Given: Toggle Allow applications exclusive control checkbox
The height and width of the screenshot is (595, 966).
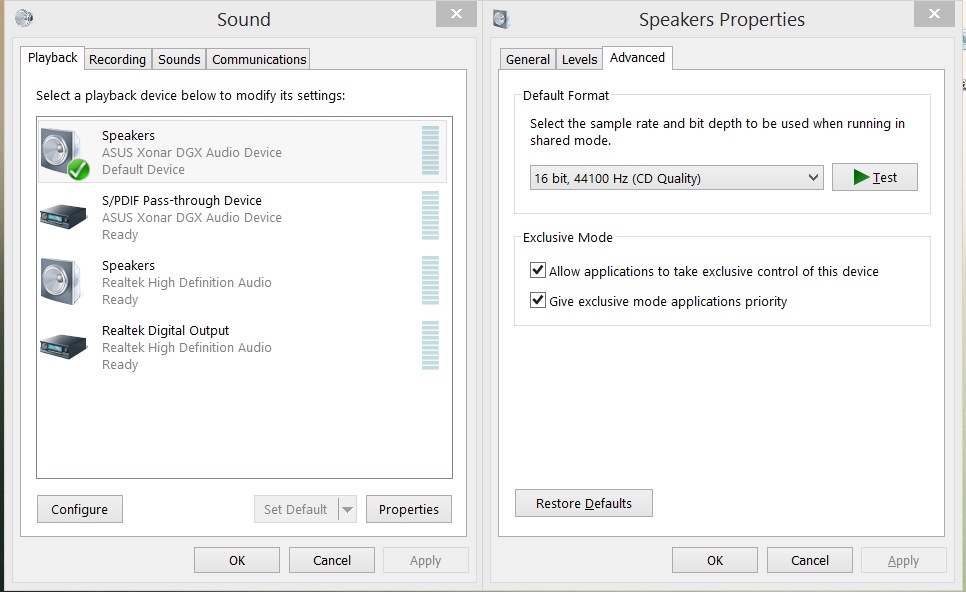Looking at the screenshot, I should [538, 271].
